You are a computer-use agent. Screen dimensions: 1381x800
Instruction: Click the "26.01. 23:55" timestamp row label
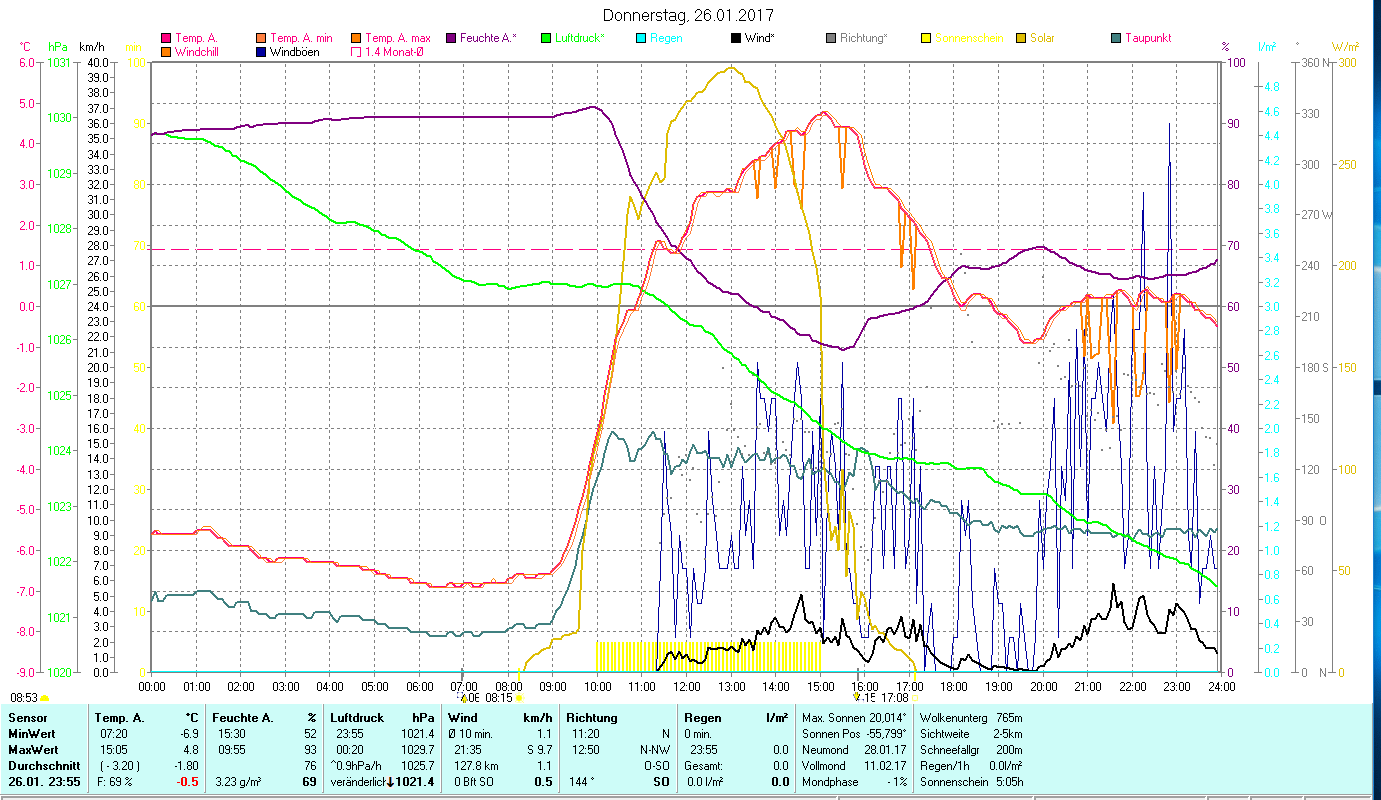tap(44, 781)
